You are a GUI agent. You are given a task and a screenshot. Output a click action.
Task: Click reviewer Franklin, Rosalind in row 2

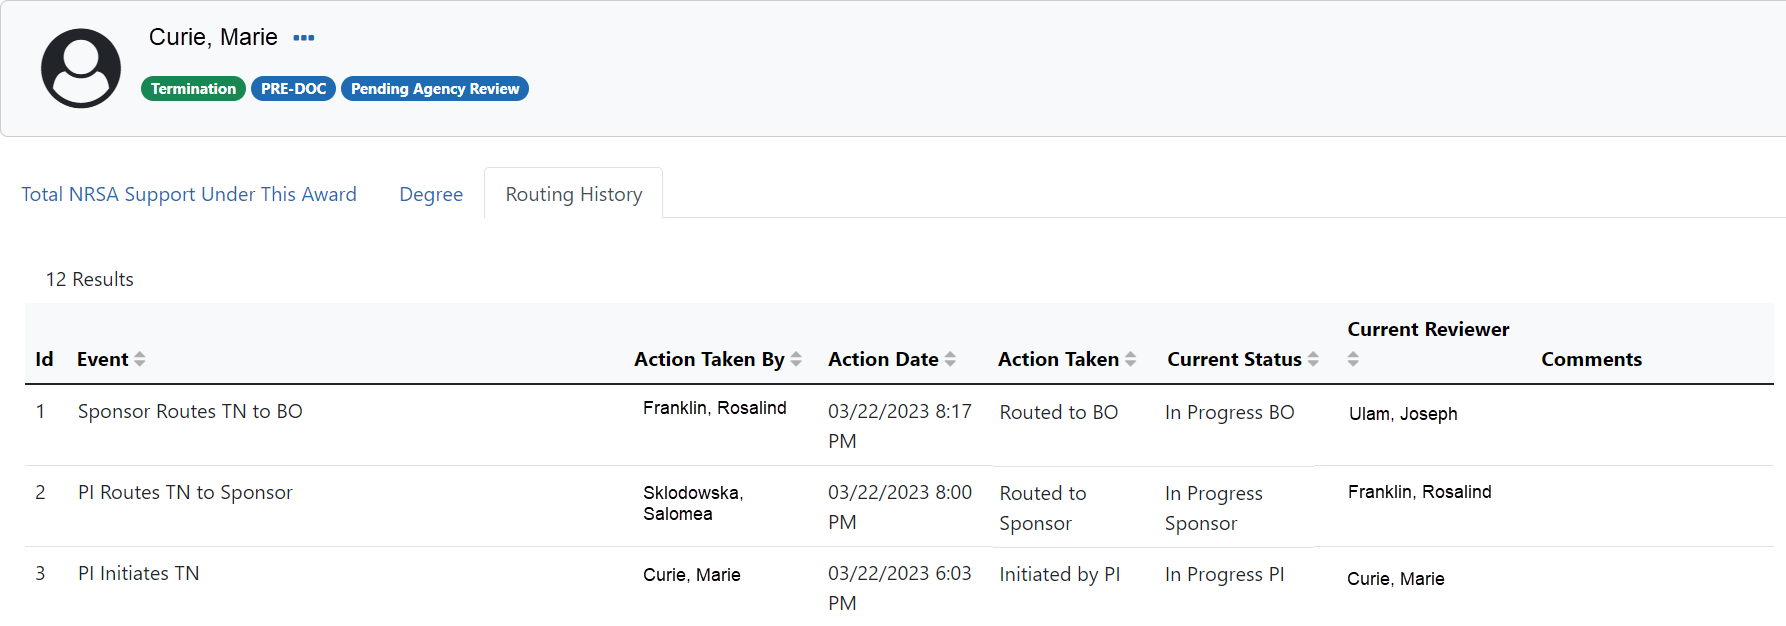(x=1419, y=492)
